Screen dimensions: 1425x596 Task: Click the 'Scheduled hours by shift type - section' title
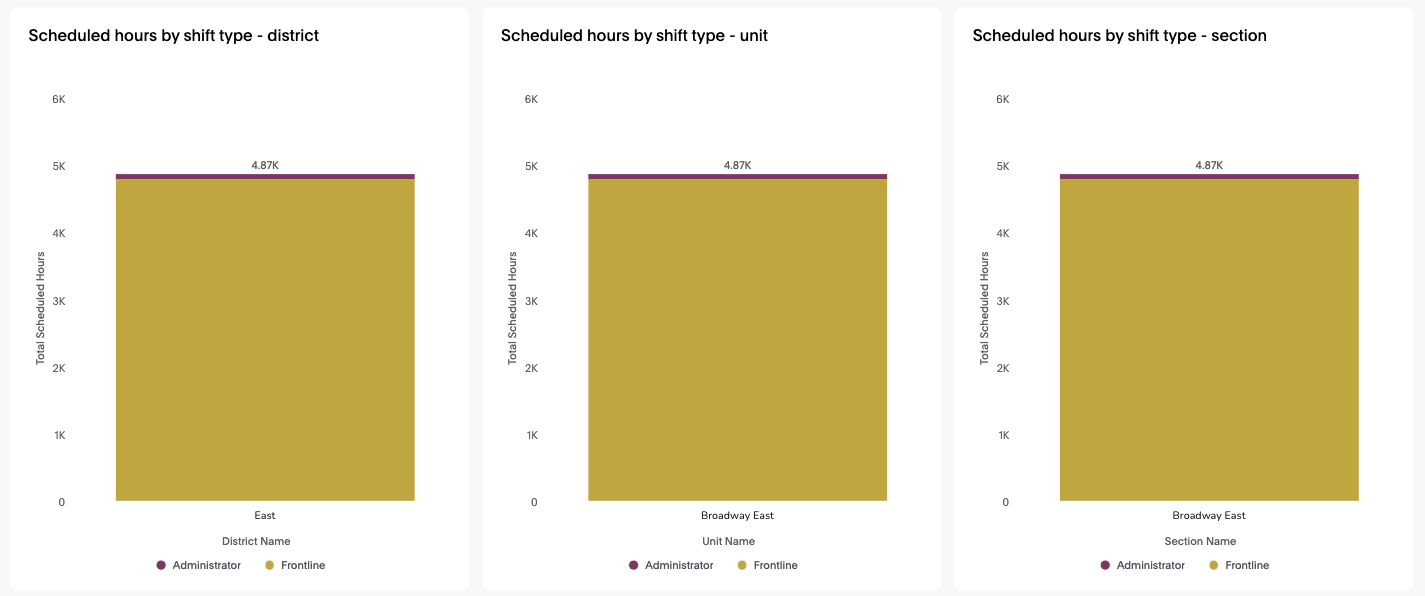click(x=1119, y=36)
